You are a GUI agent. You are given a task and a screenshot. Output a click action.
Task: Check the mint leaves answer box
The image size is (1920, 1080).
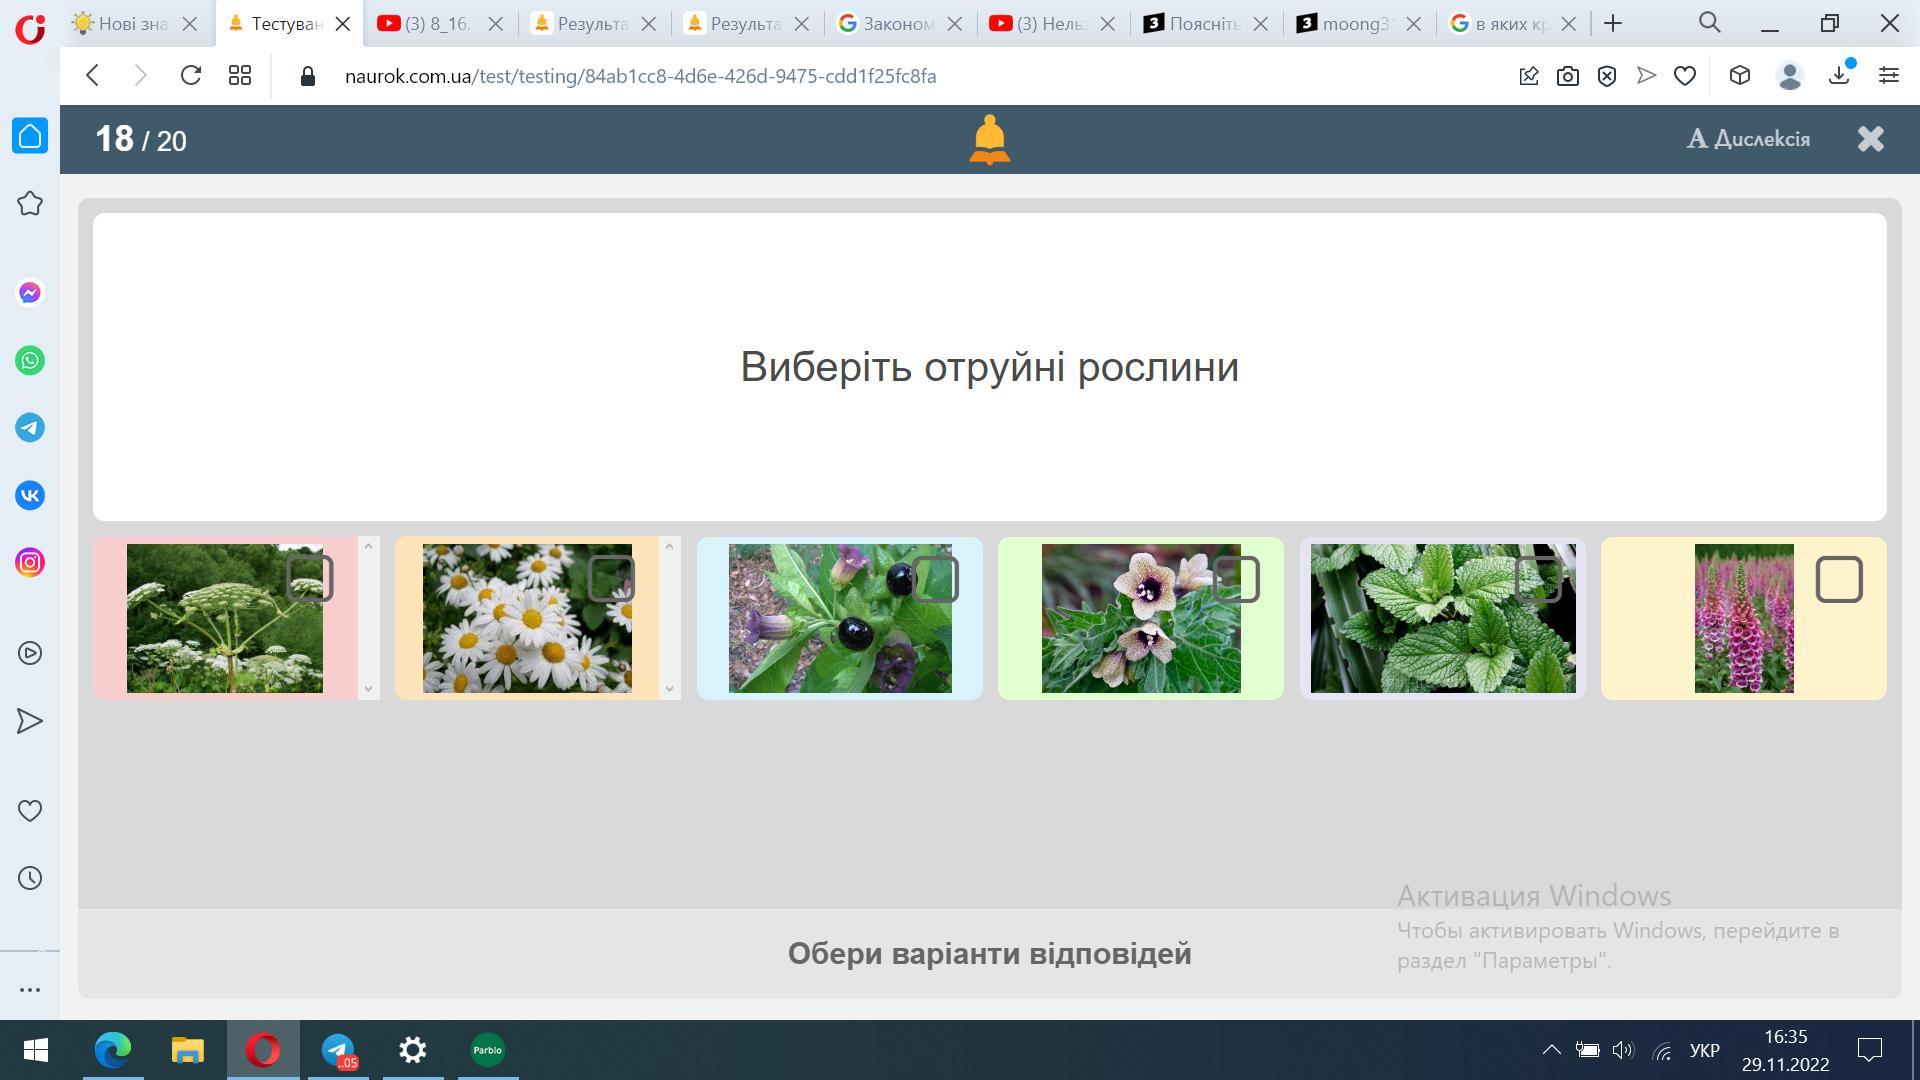point(1539,579)
